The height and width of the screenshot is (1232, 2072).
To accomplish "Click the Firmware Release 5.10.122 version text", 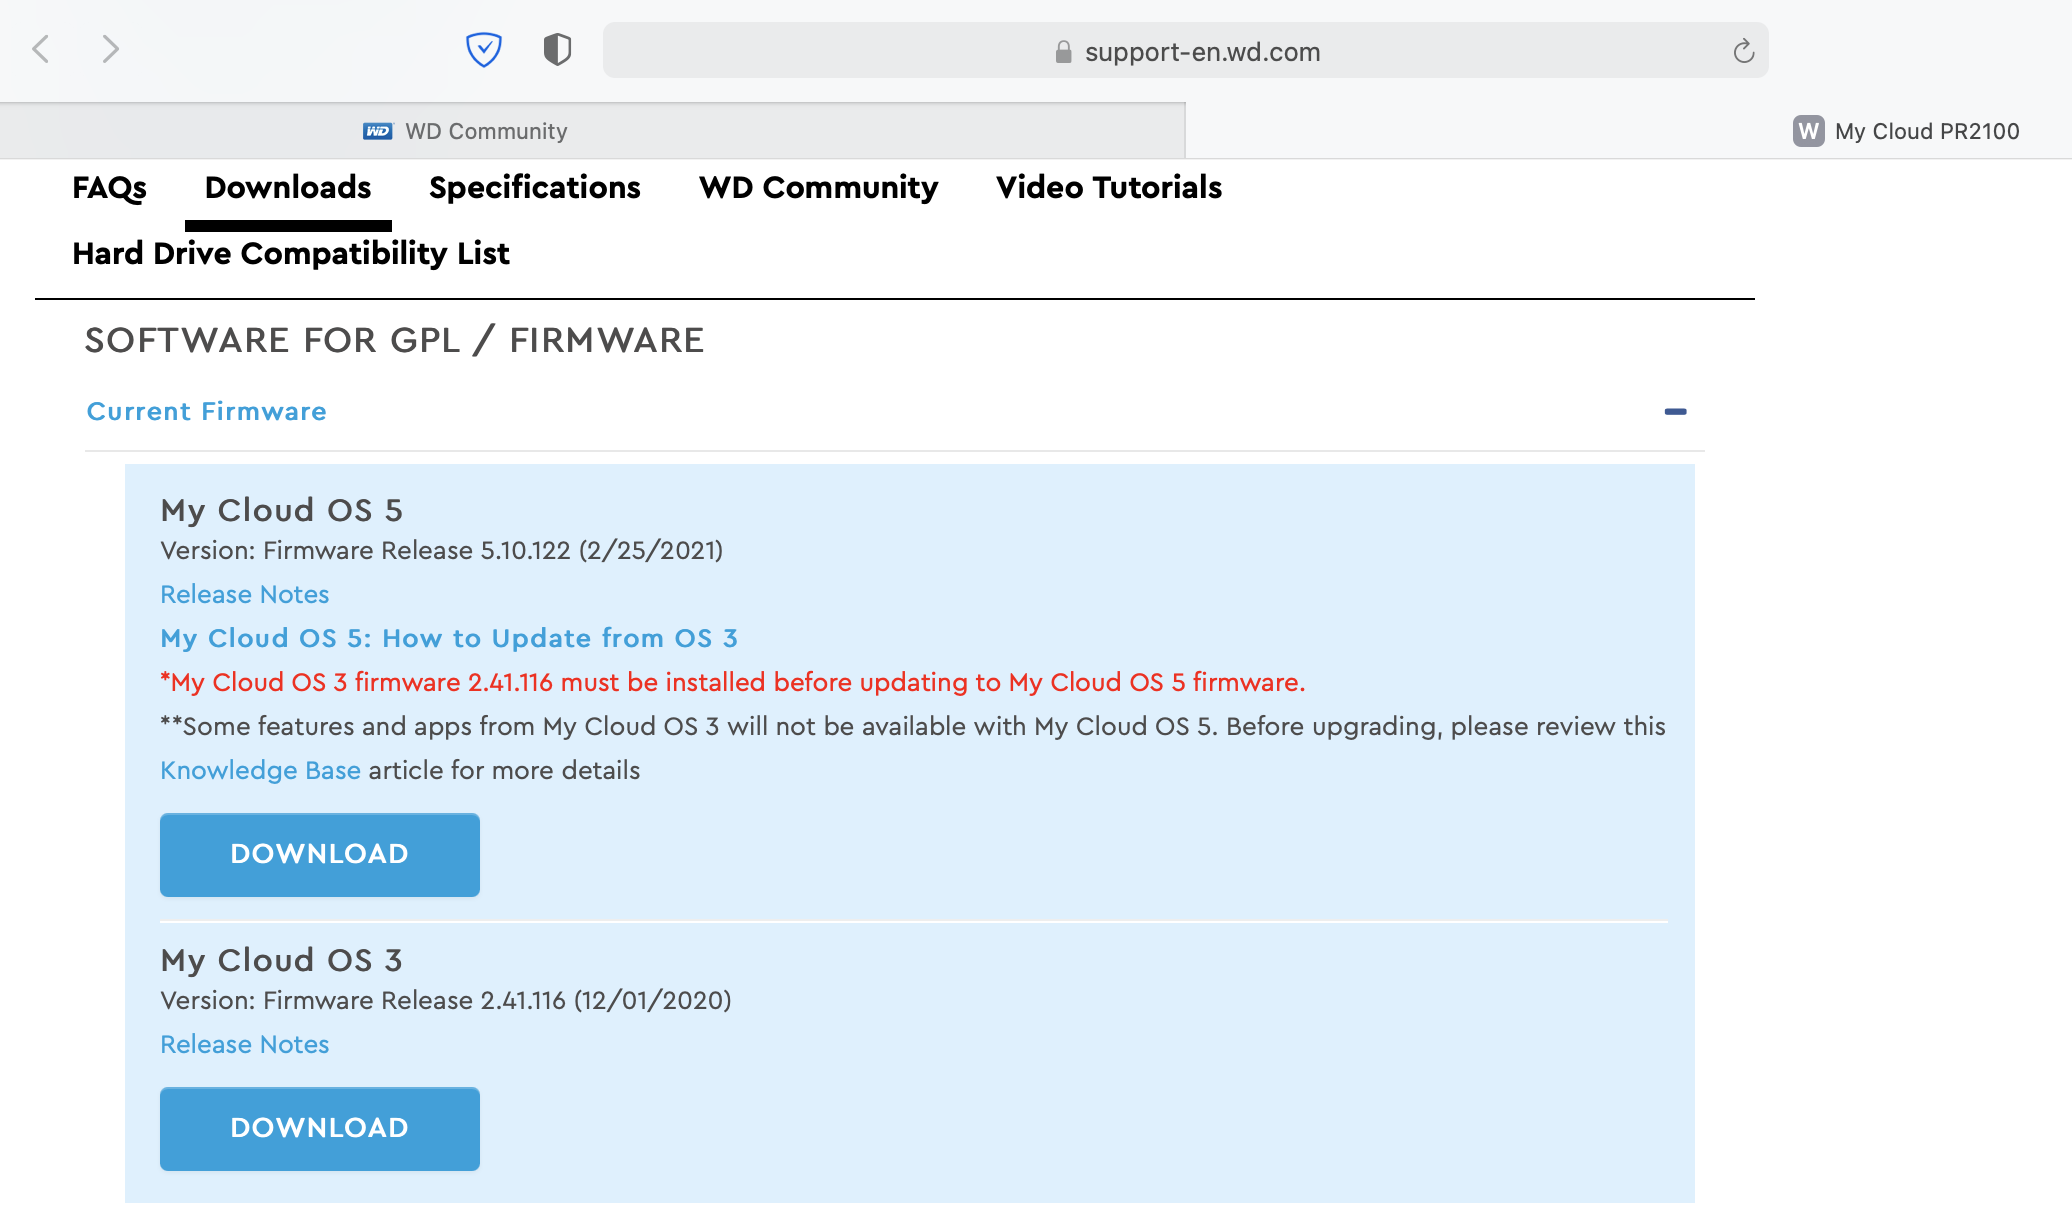I will 442,550.
